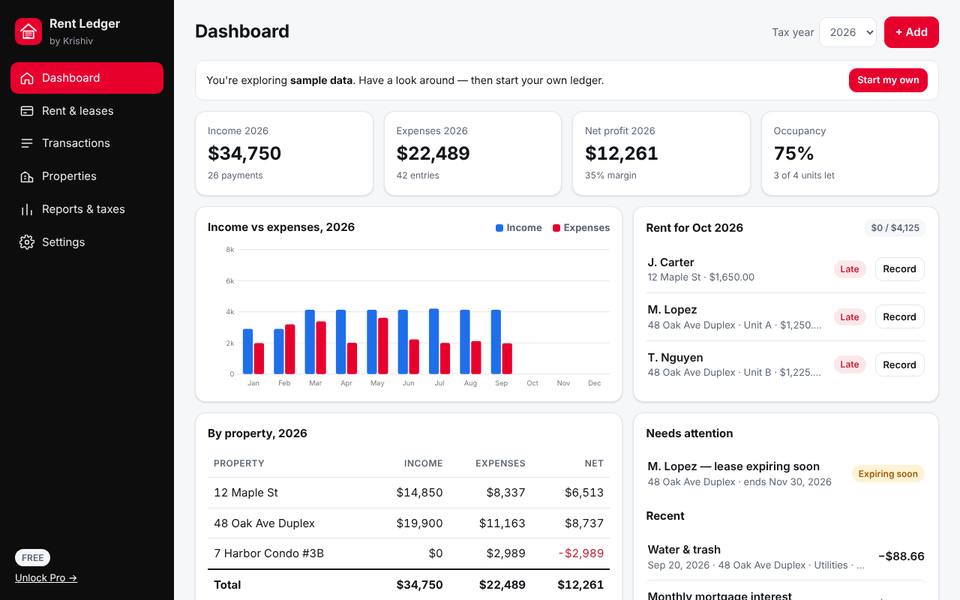Click the Transactions list icon
The width and height of the screenshot is (960, 600).
tap(26, 143)
